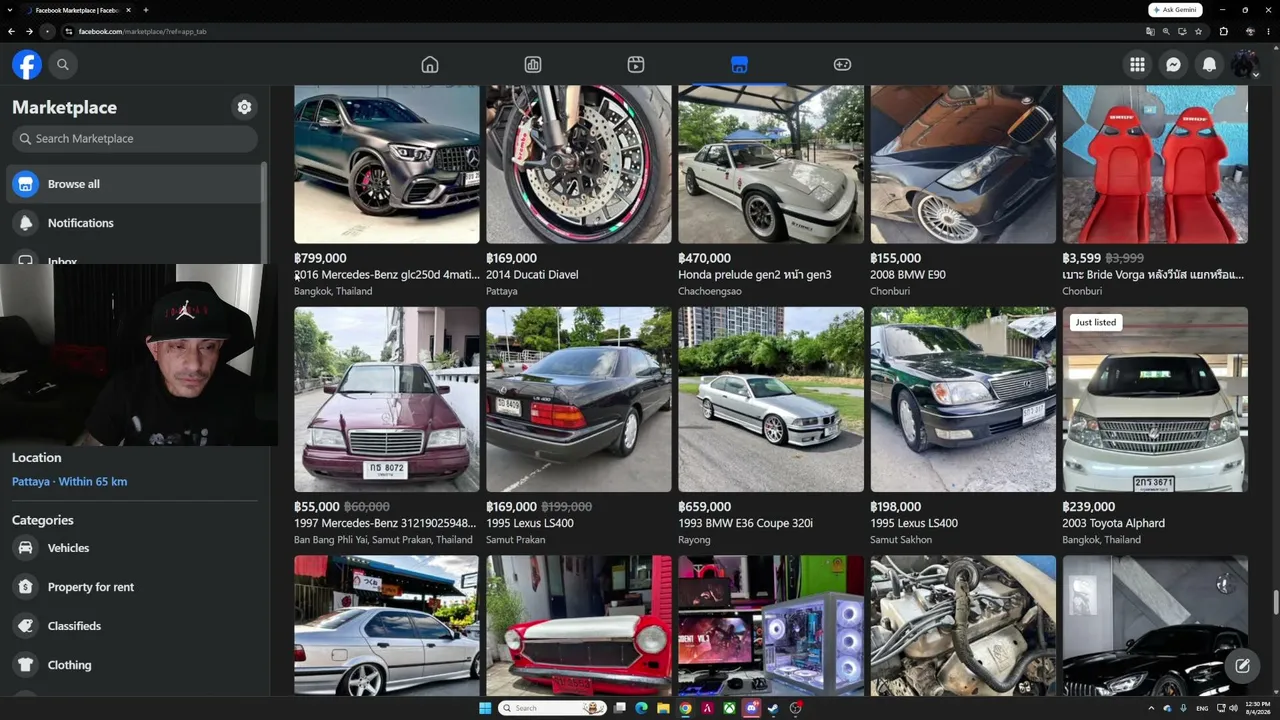Click the browser forward arrow

pyautogui.click(x=29, y=32)
